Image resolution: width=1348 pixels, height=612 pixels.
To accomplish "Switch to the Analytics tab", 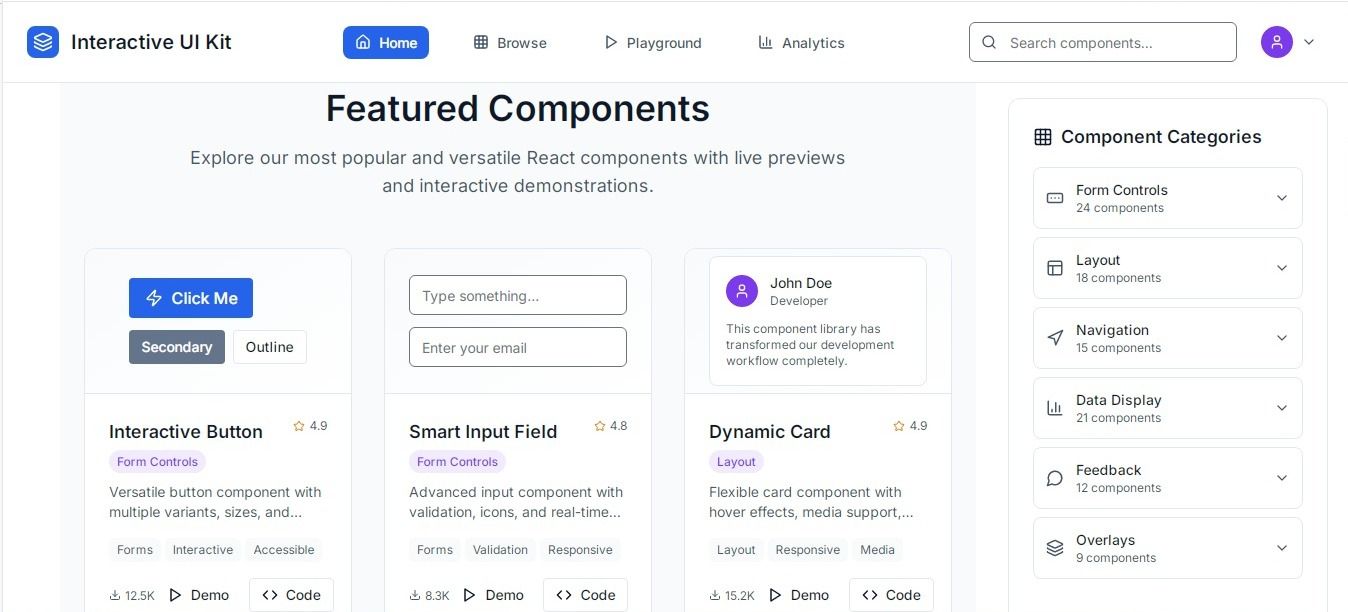I will [801, 43].
